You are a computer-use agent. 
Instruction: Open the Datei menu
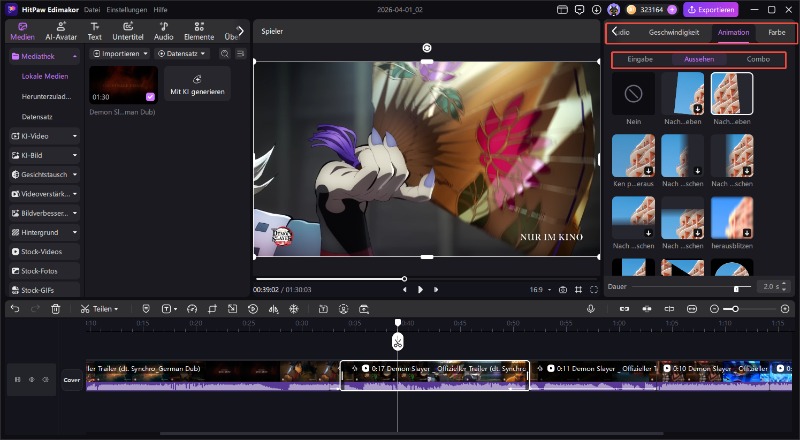(92, 10)
